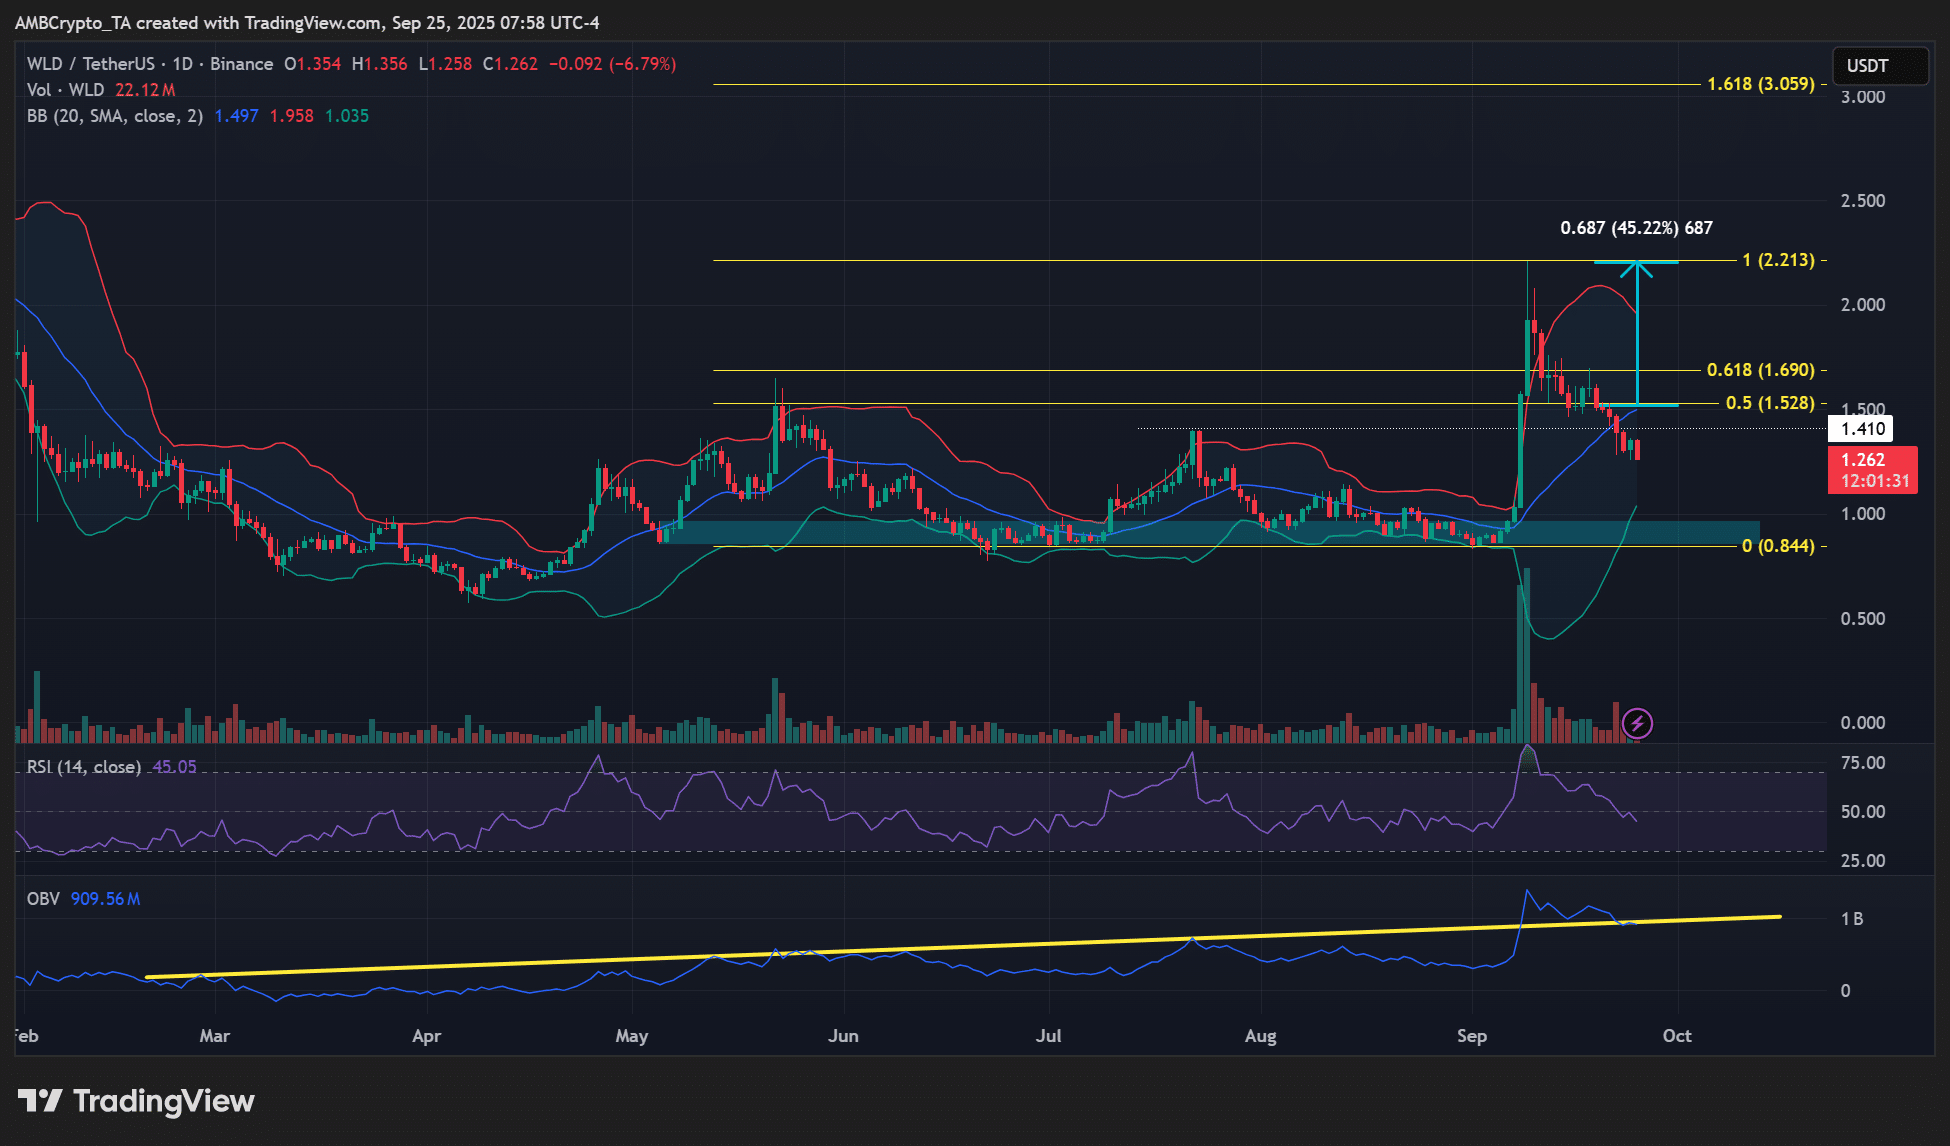The image size is (1950, 1146).
Task: Toggle the 0.687 (45.22%) measurement label
Action: 1634,228
